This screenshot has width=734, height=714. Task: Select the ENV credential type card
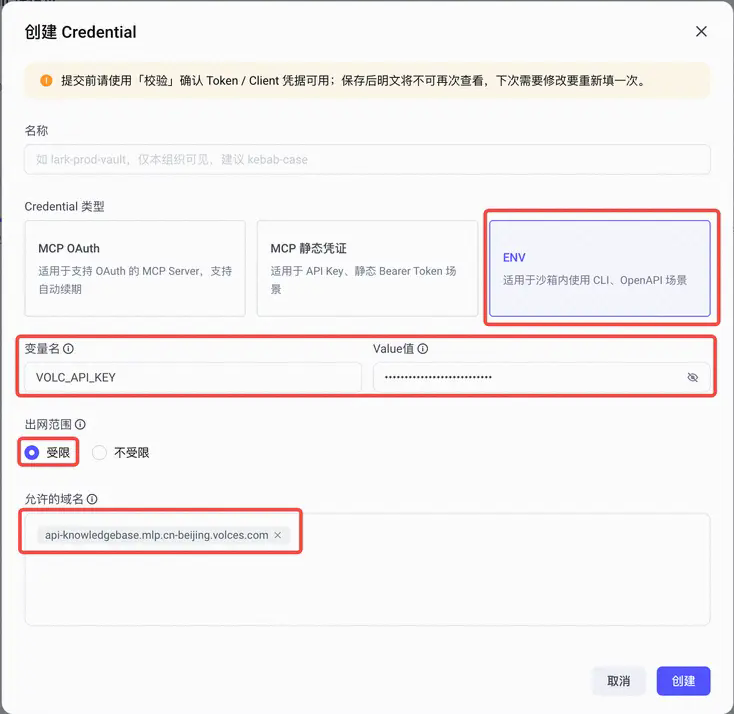point(600,268)
